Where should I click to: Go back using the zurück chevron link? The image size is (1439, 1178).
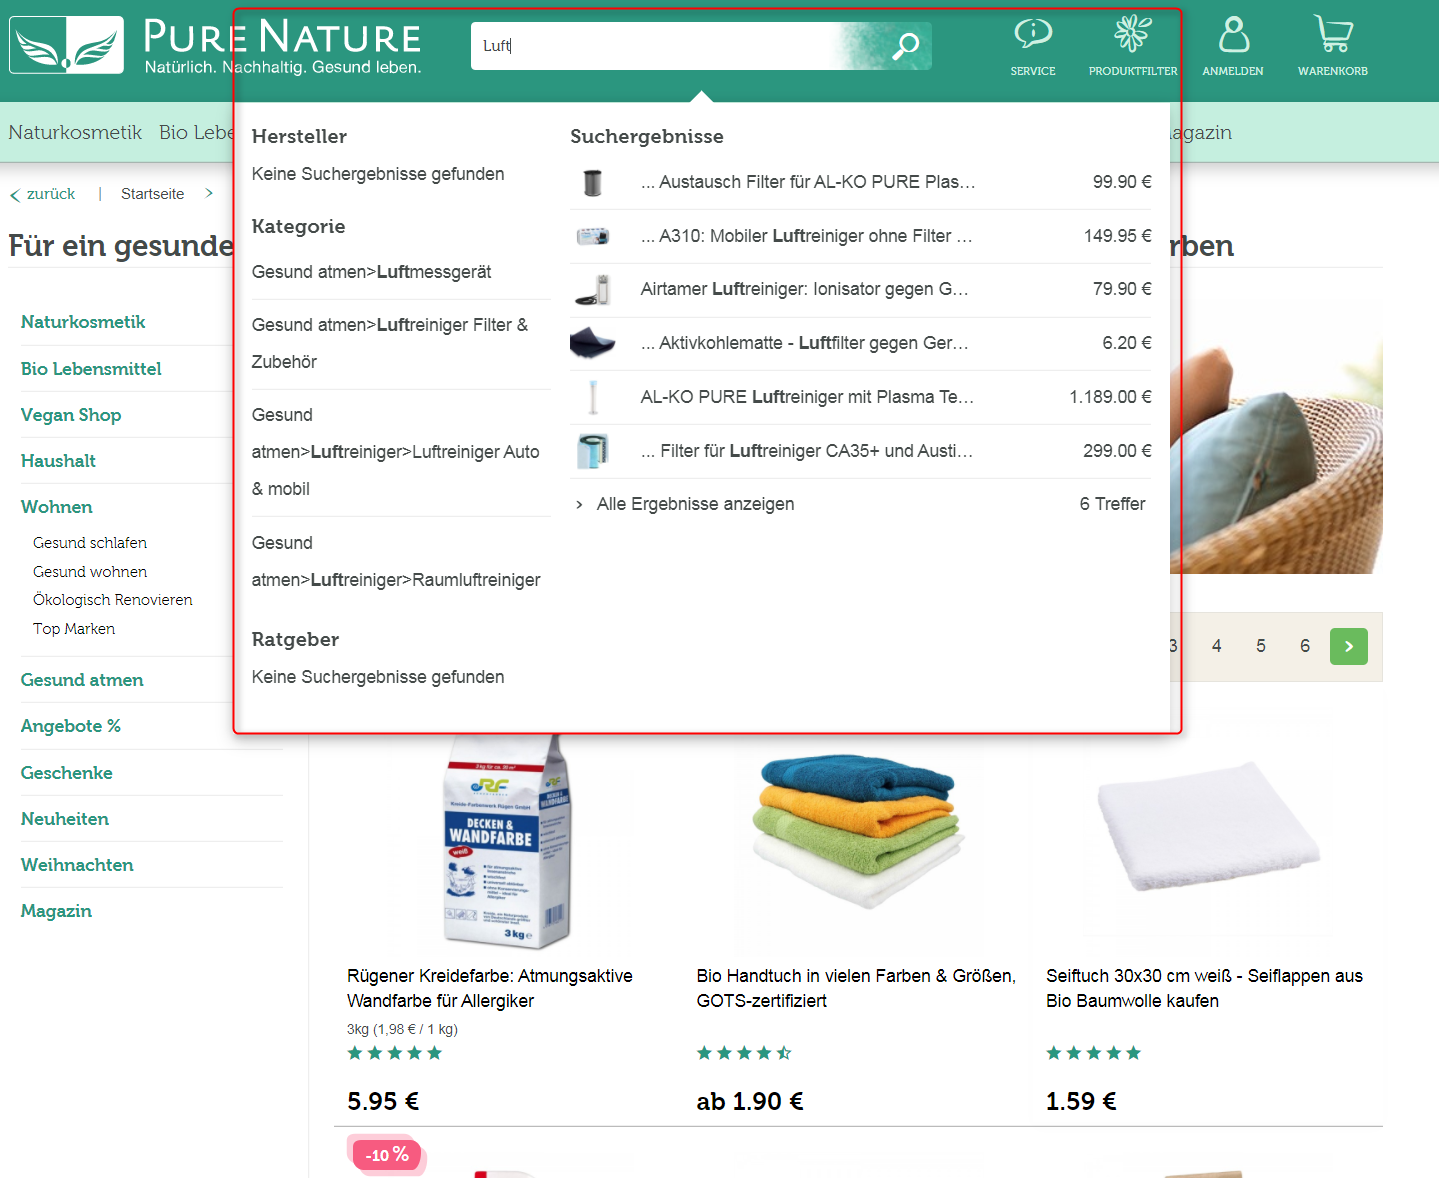(43, 194)
